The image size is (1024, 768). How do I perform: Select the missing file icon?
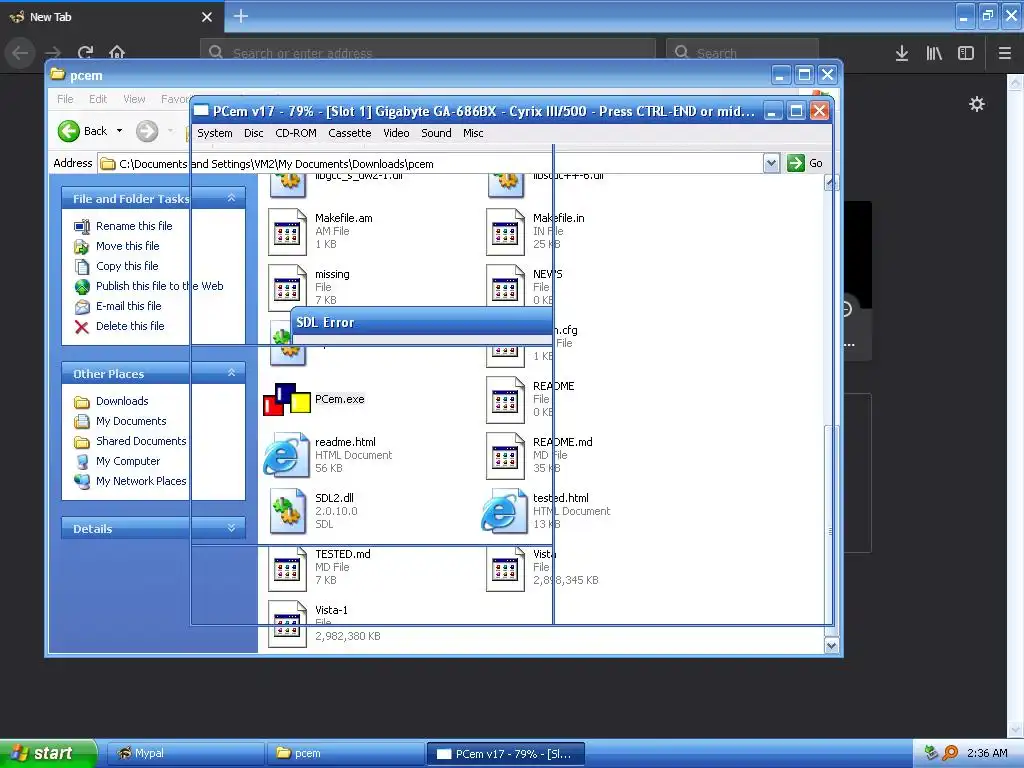[x=287, y=288]
